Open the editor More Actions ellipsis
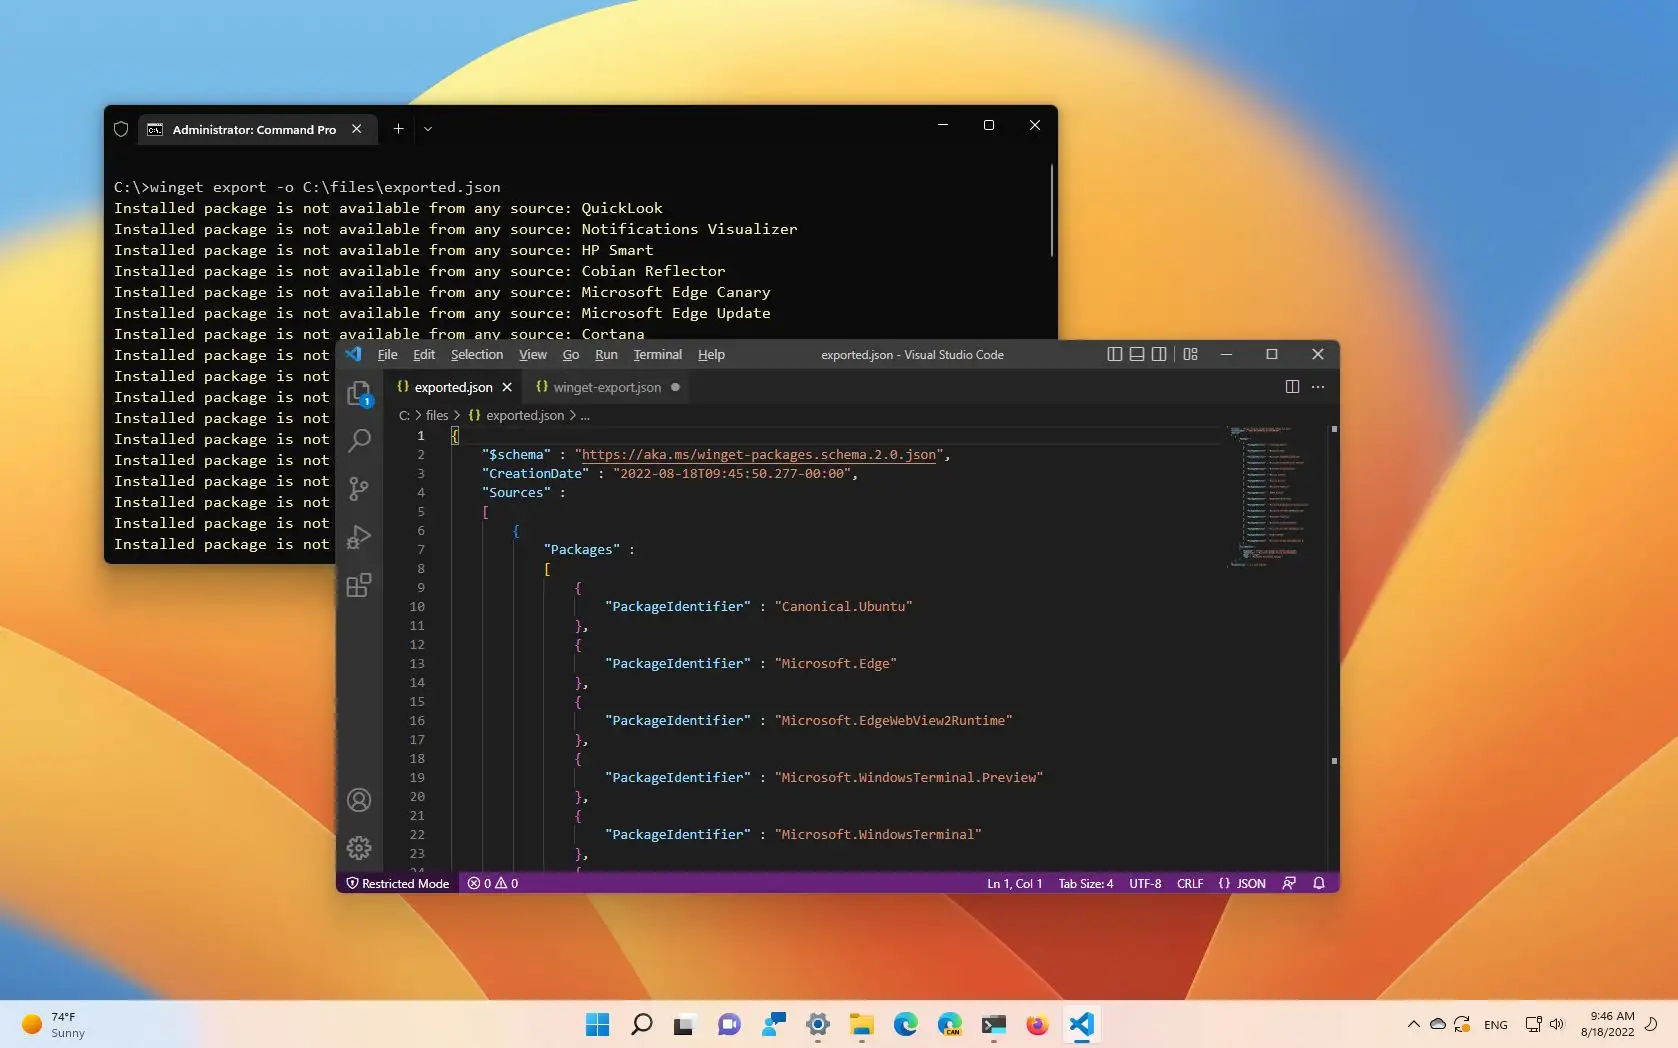This screenshot has height=1048, width=1678. [1318, 387]
